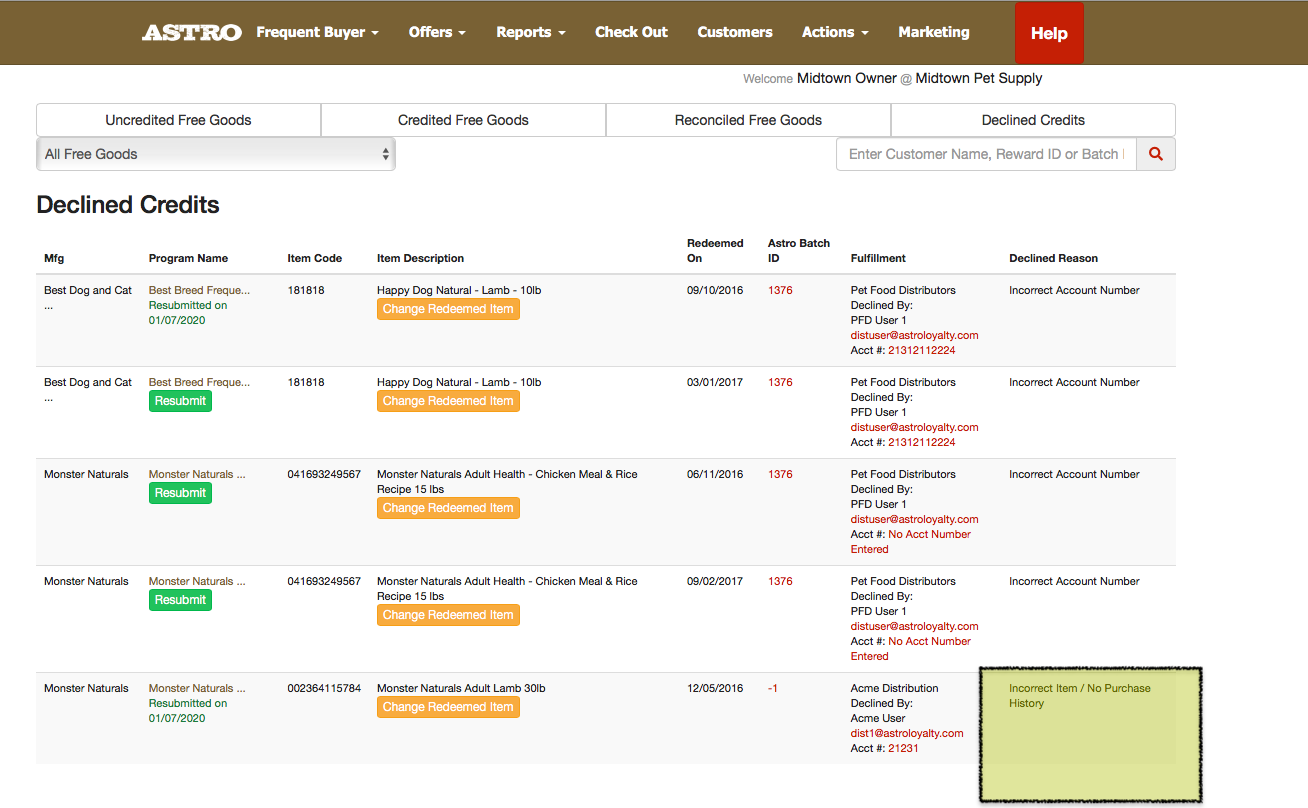This screenshot has width=1308, height=808.
Task: Click the Mfg column header
Action: tap(54, 258)
